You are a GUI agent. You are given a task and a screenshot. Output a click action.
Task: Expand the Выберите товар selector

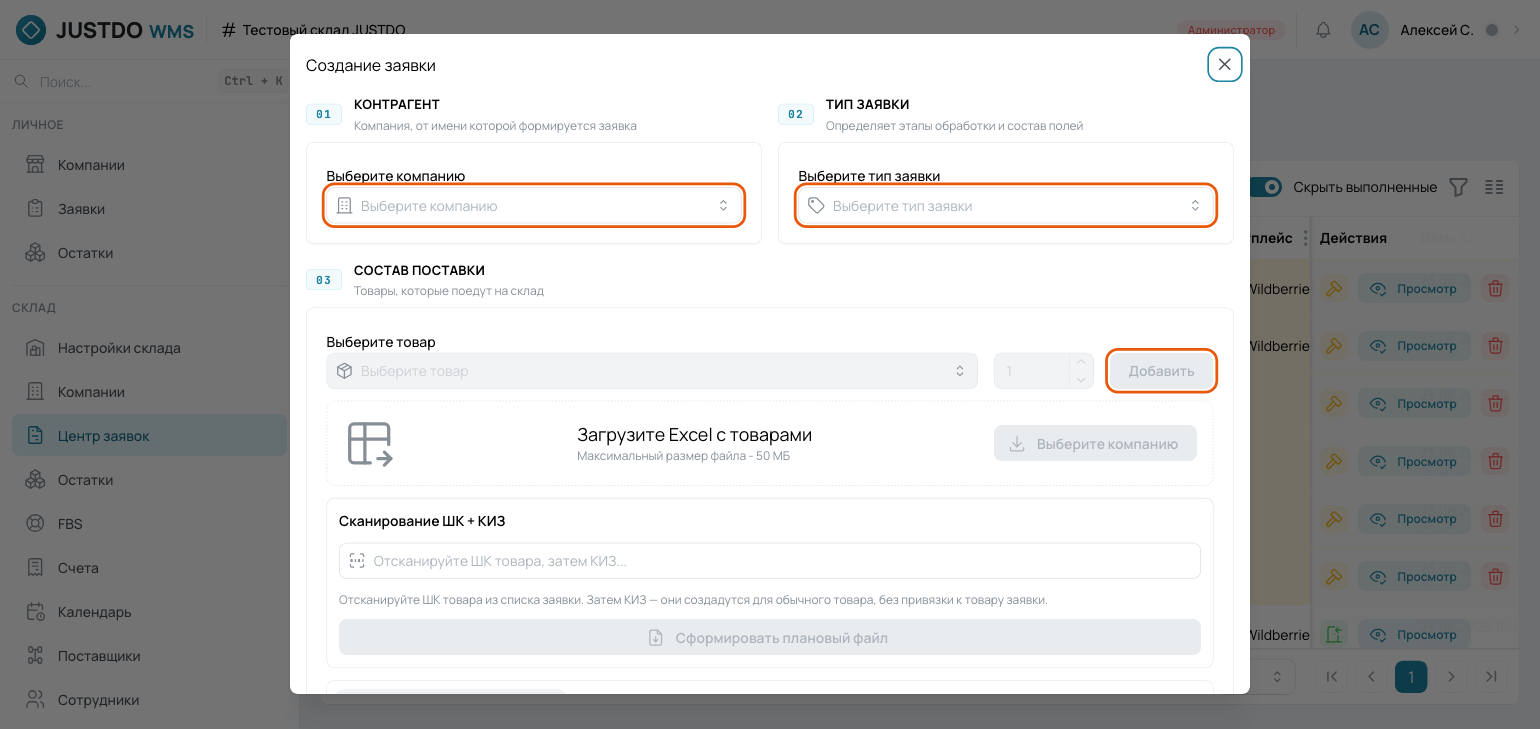point(652,371)
